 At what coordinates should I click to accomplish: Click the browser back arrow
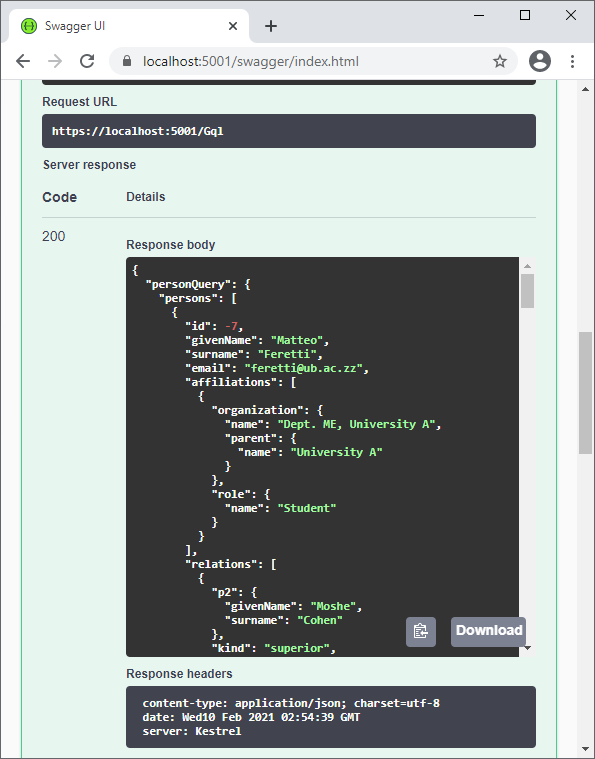[23, 61]
